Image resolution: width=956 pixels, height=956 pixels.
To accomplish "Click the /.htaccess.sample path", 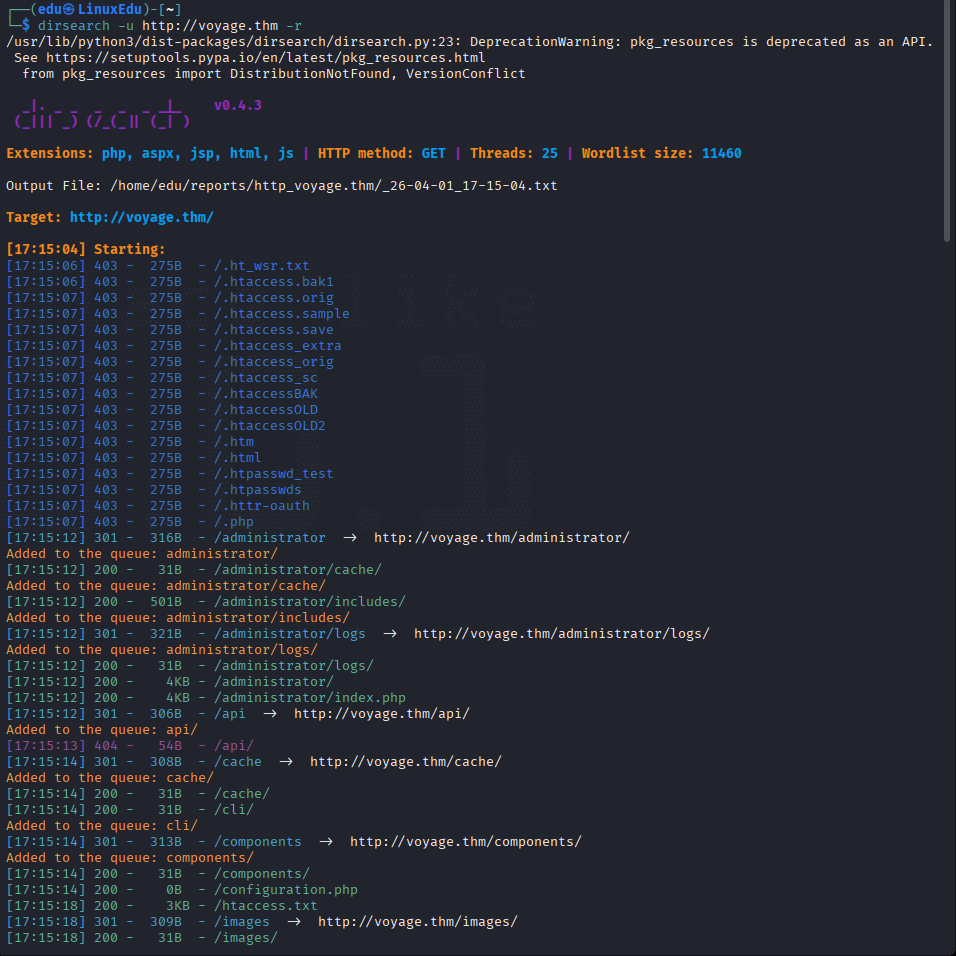I will coord(282,314).
